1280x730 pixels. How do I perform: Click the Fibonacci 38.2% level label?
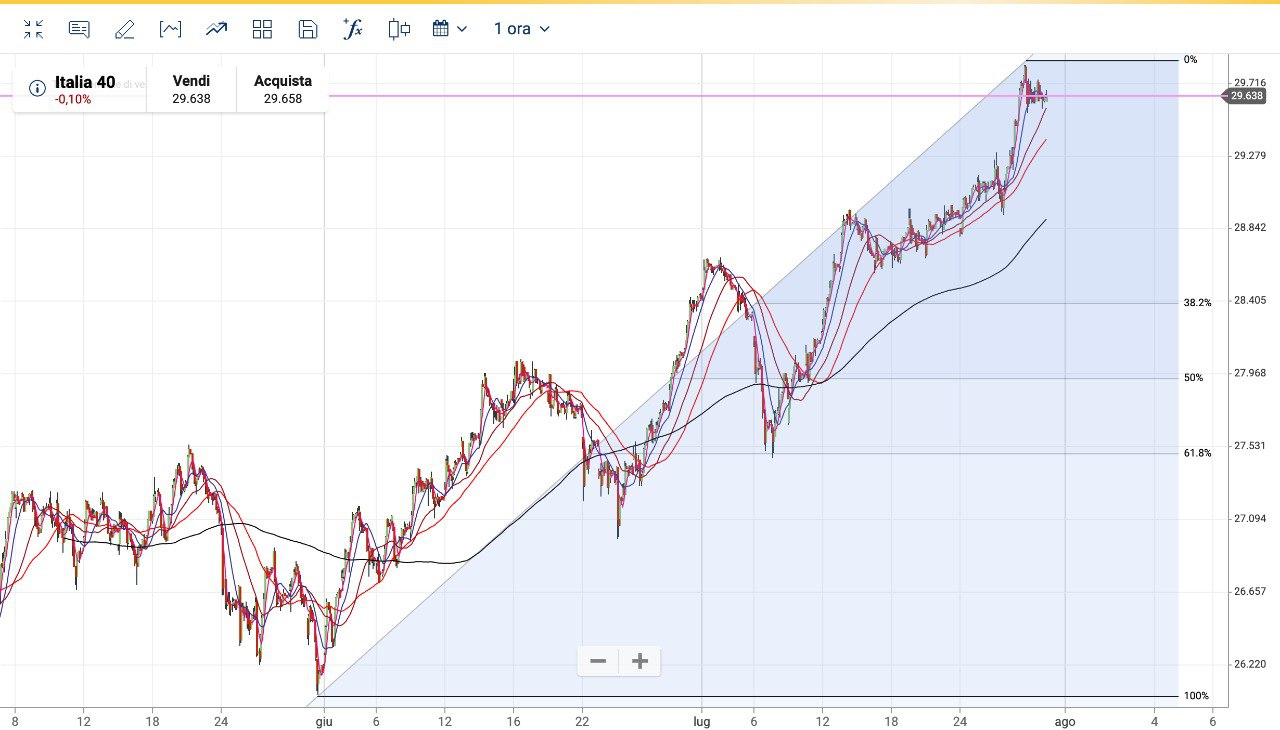pos(1197,302)
